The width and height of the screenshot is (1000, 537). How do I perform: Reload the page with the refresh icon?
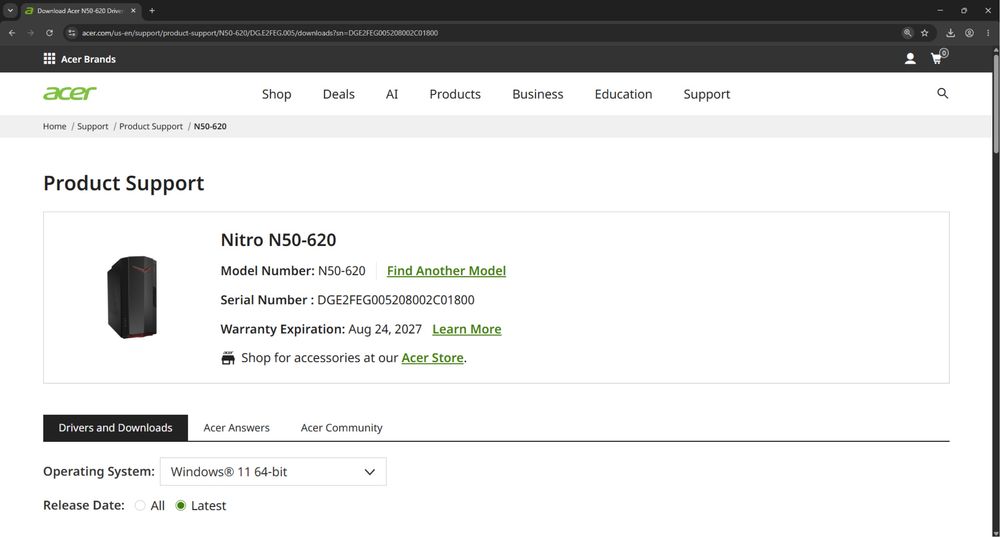coord(49,33)
